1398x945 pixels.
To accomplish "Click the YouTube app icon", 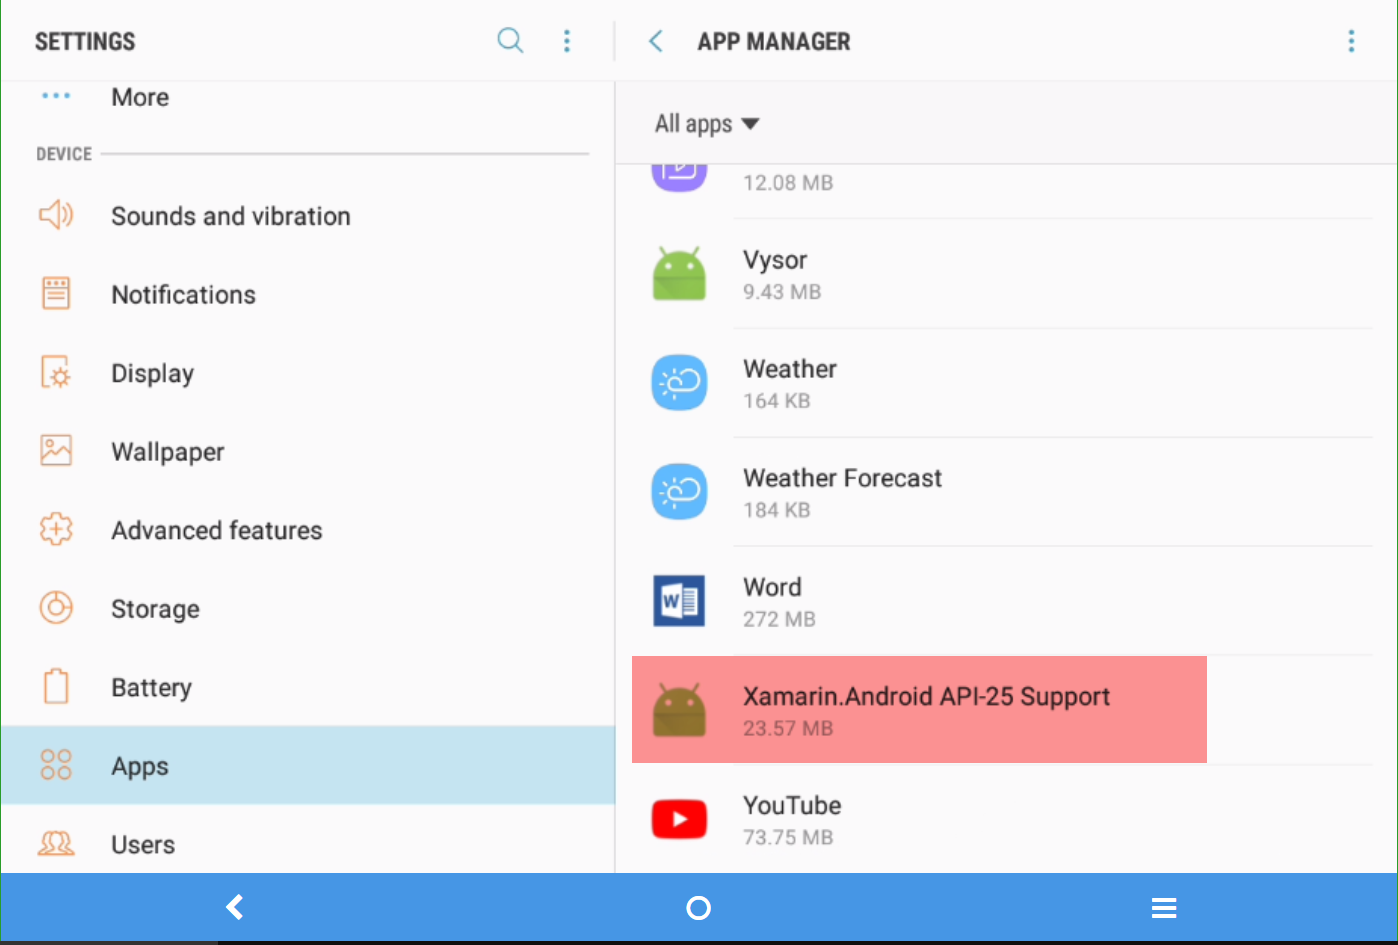I will click(x=679, y=819).
